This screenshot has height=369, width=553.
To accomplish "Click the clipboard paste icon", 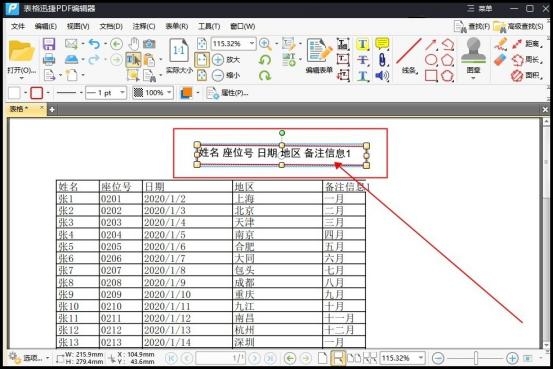I will tap(150, 60).
